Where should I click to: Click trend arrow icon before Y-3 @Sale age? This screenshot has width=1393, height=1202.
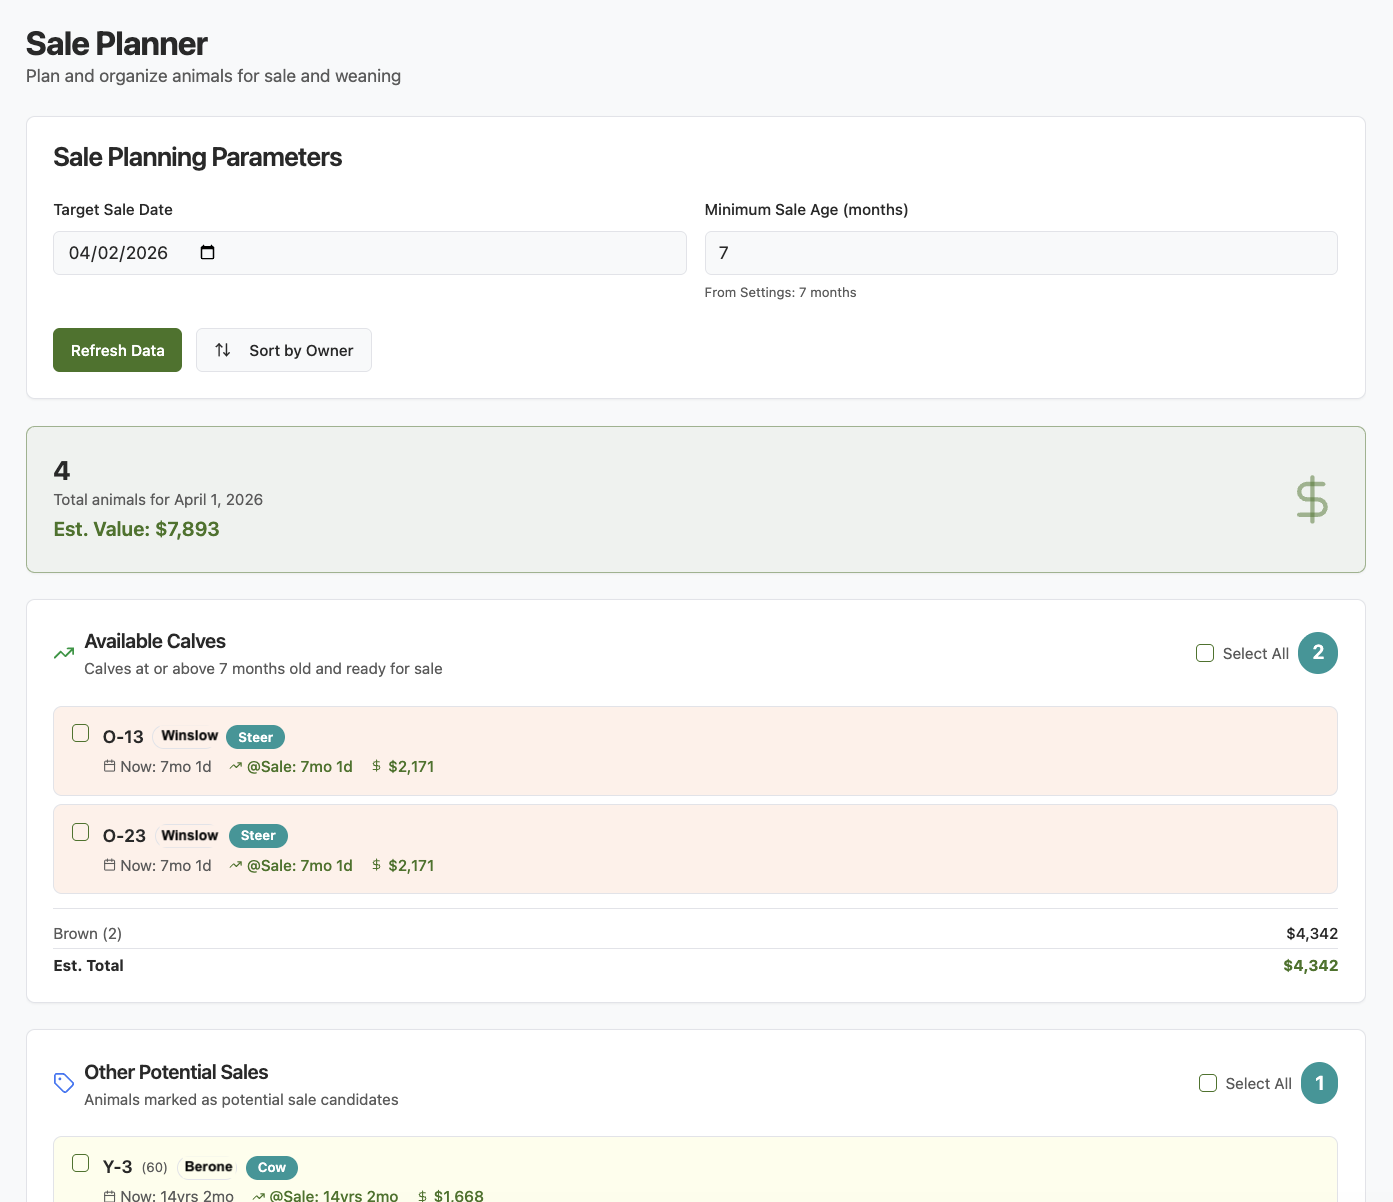(258, 1196)
